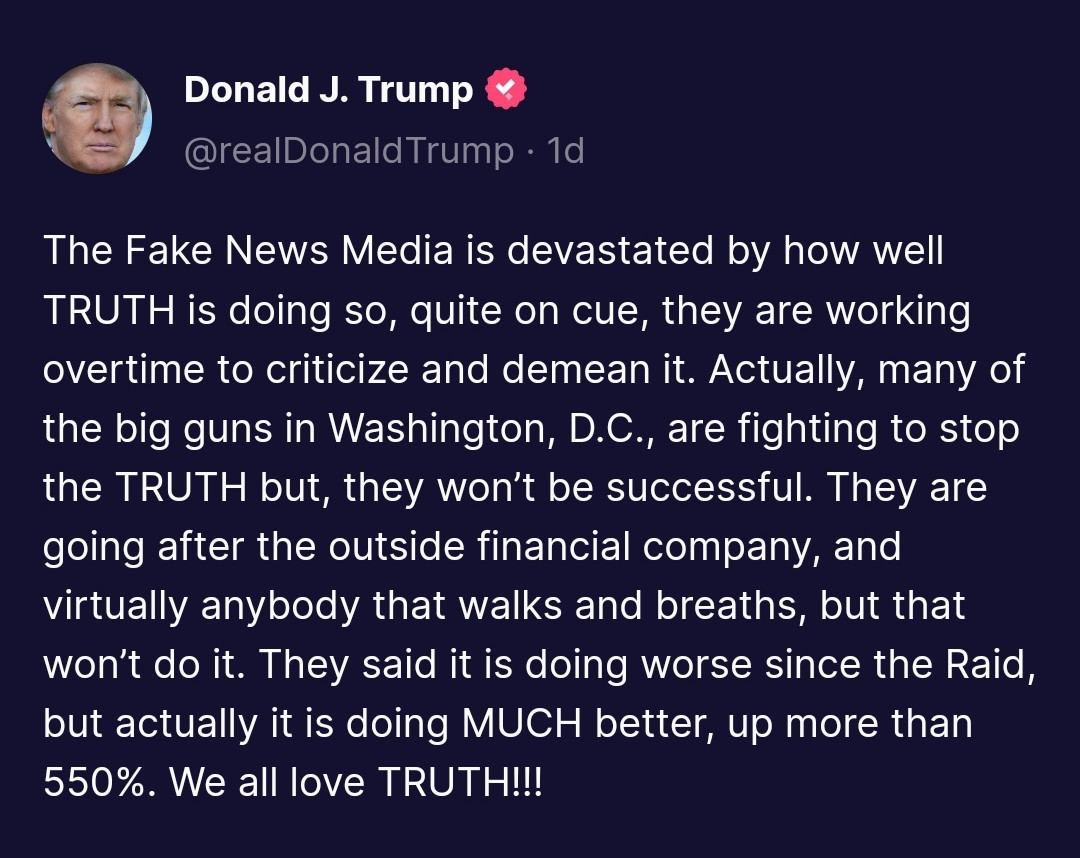Click the verified checkmark badge
The height and width of the screenshot is (858, 1080).
[506, 90]
